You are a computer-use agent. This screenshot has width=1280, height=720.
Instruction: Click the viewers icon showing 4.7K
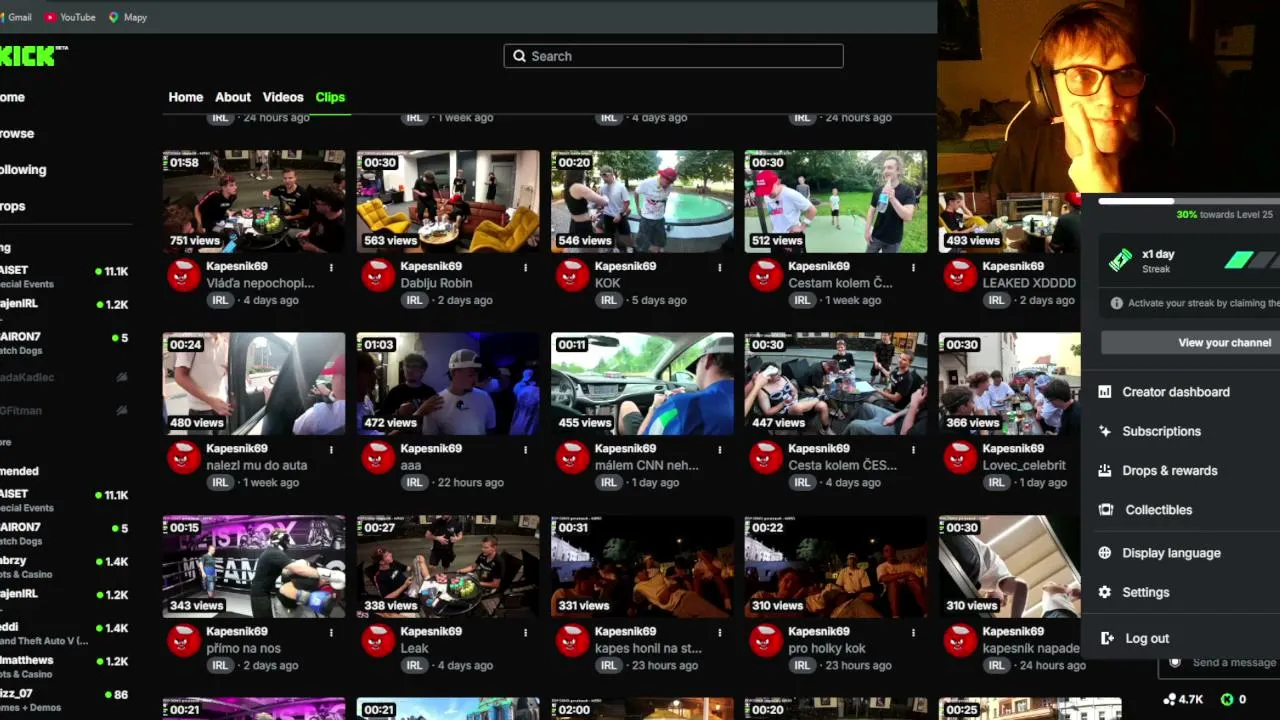[x=1169, y=699]
